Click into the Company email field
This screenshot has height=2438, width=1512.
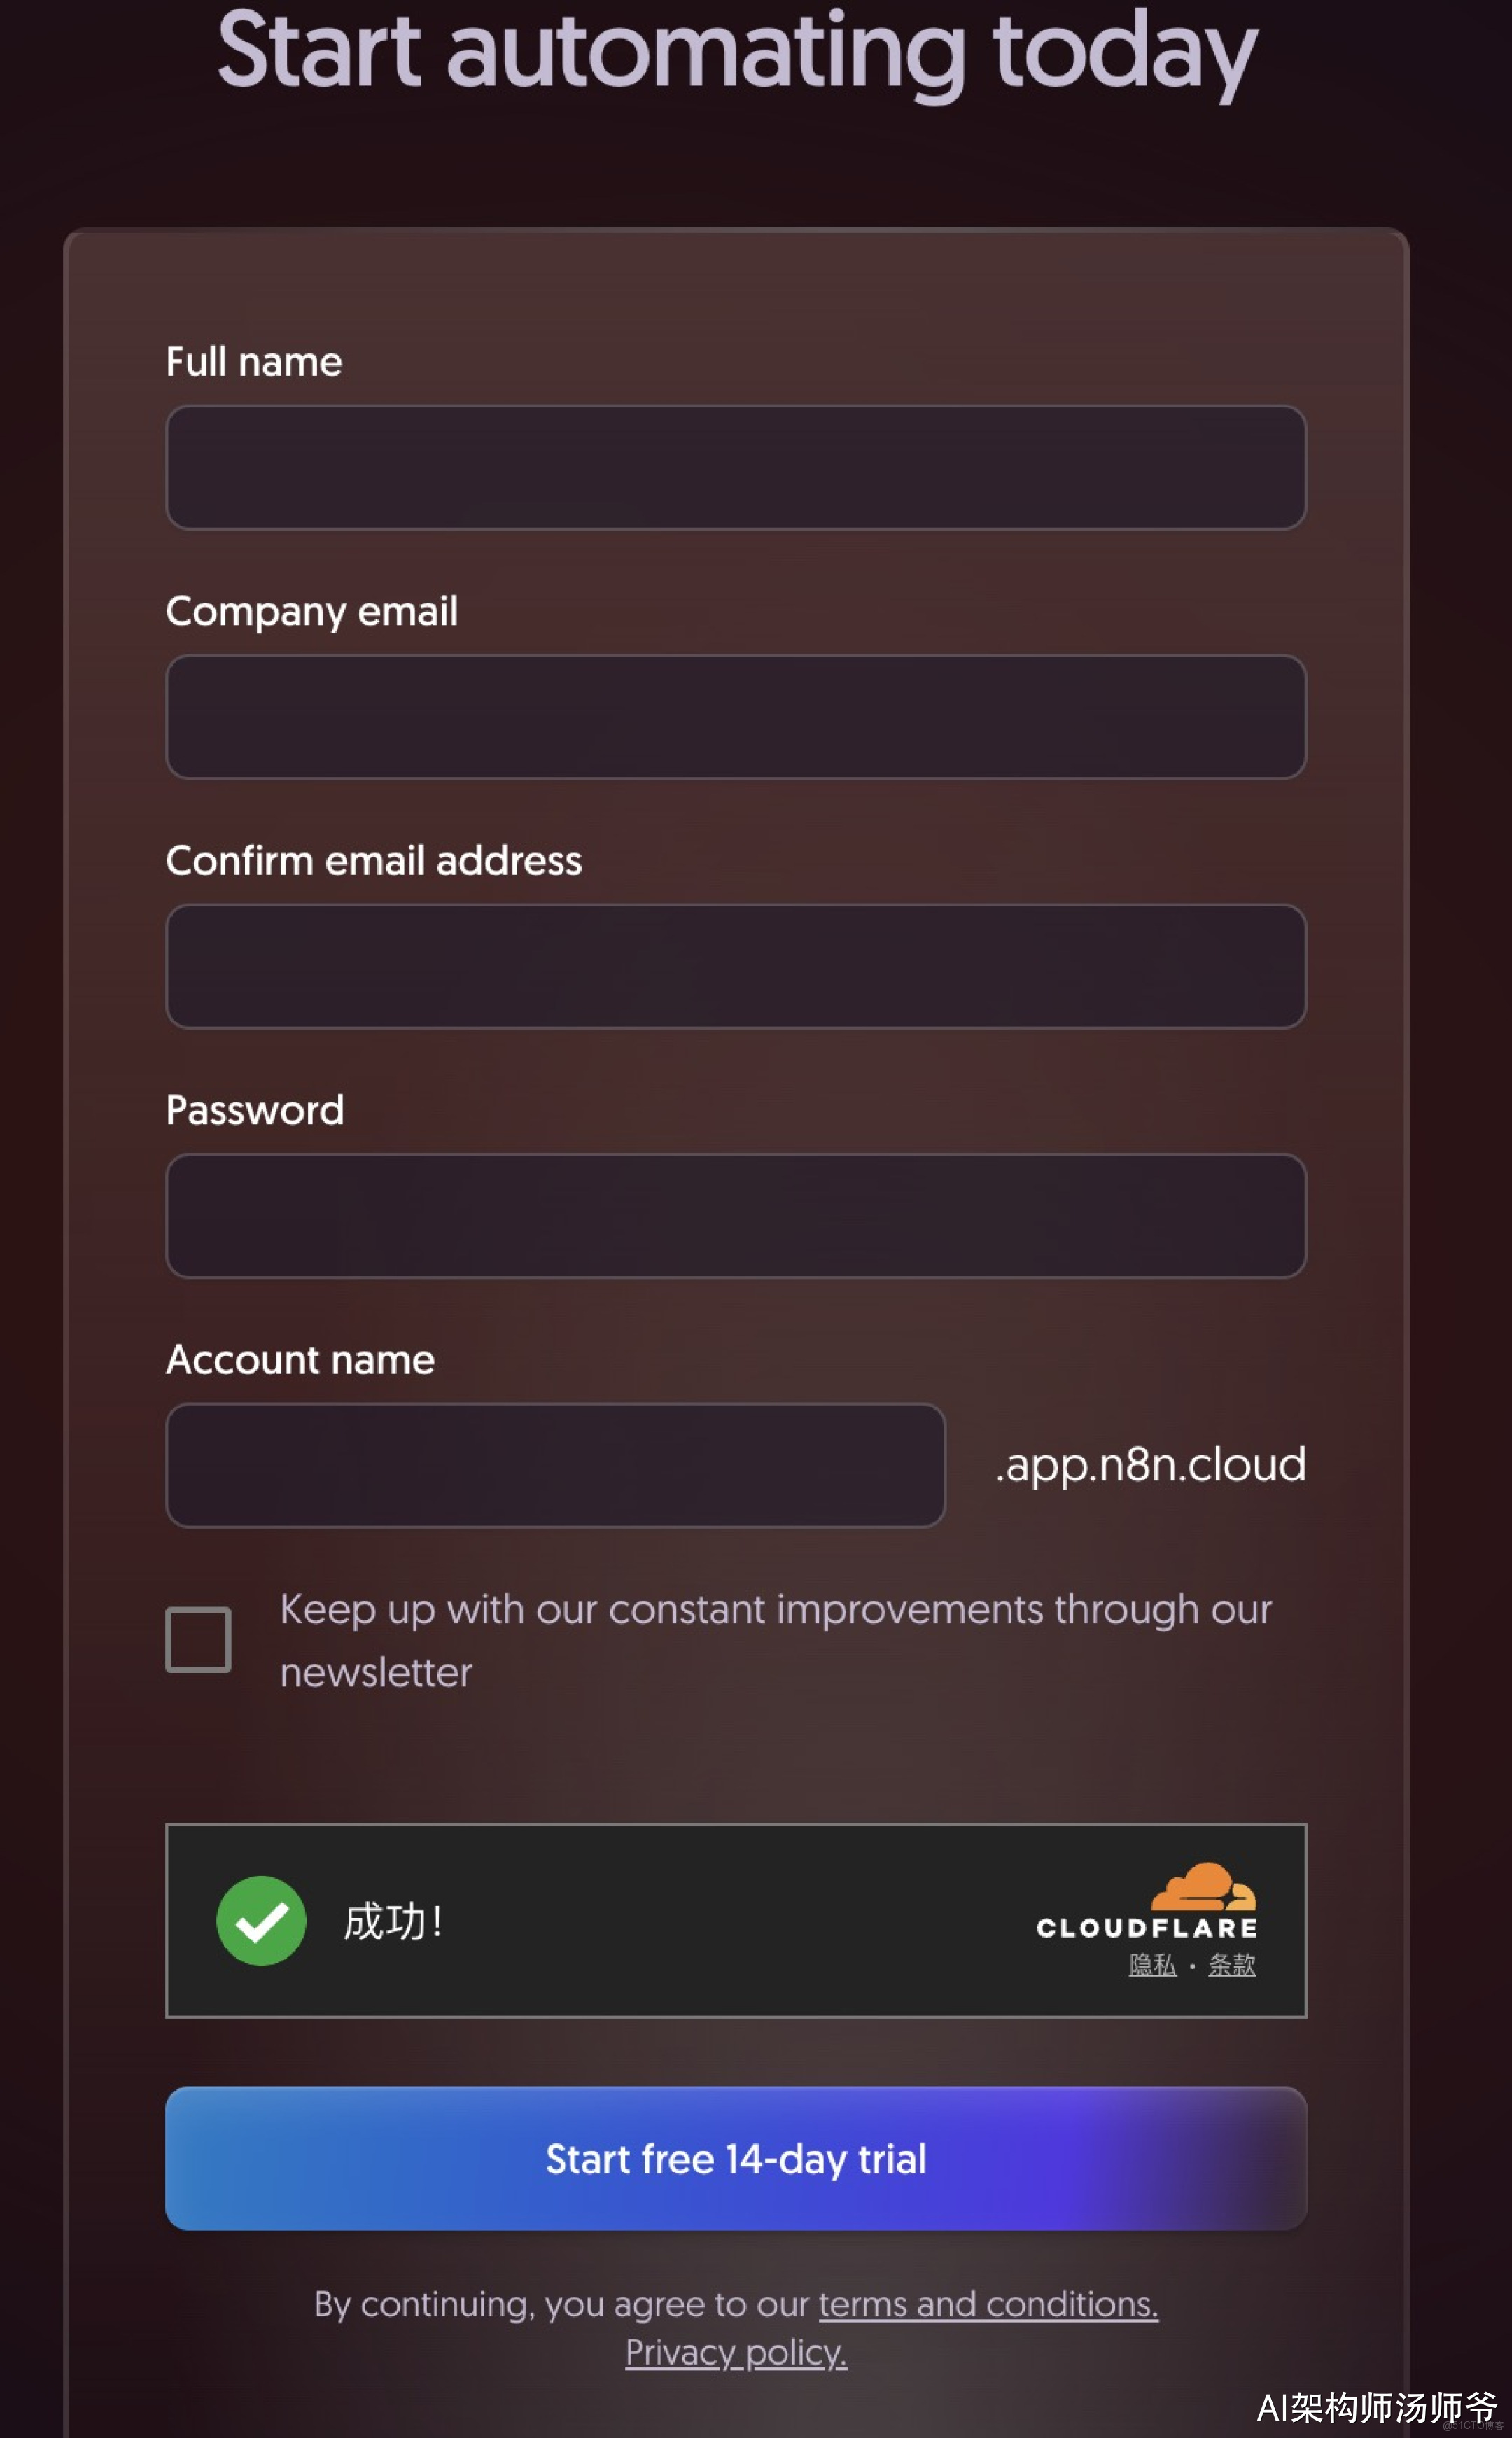point(736,717)
